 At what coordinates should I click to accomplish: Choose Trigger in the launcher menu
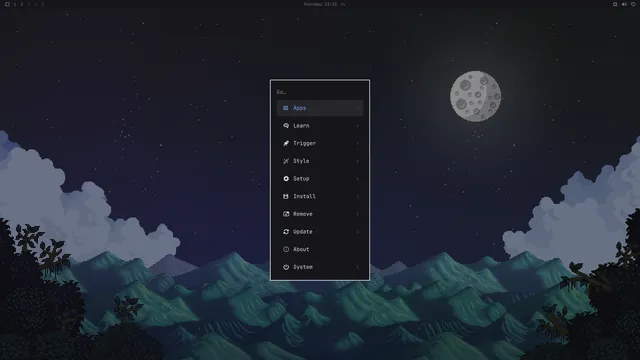pyautogui.click(x=320, y=143)
